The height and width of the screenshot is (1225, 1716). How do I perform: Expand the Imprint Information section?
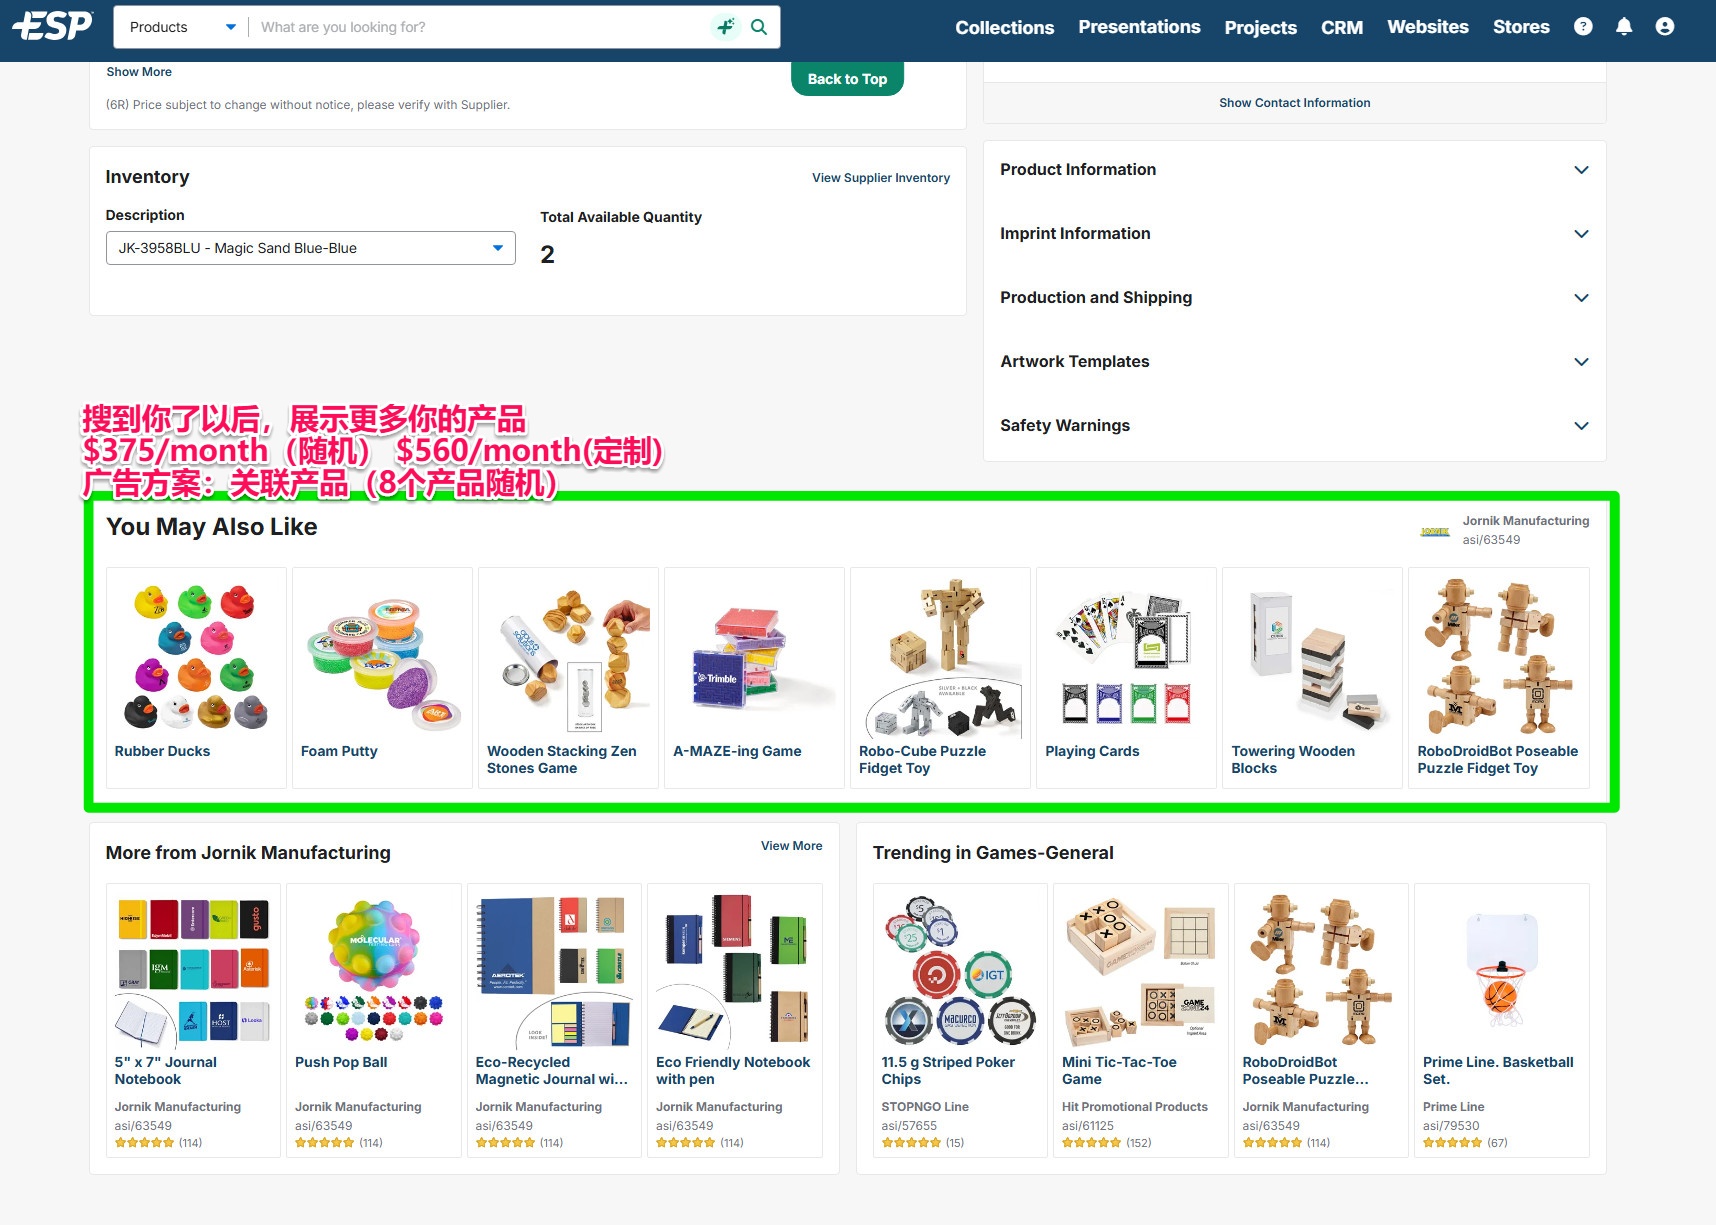pyautogui.click(x=1294, y=234)
